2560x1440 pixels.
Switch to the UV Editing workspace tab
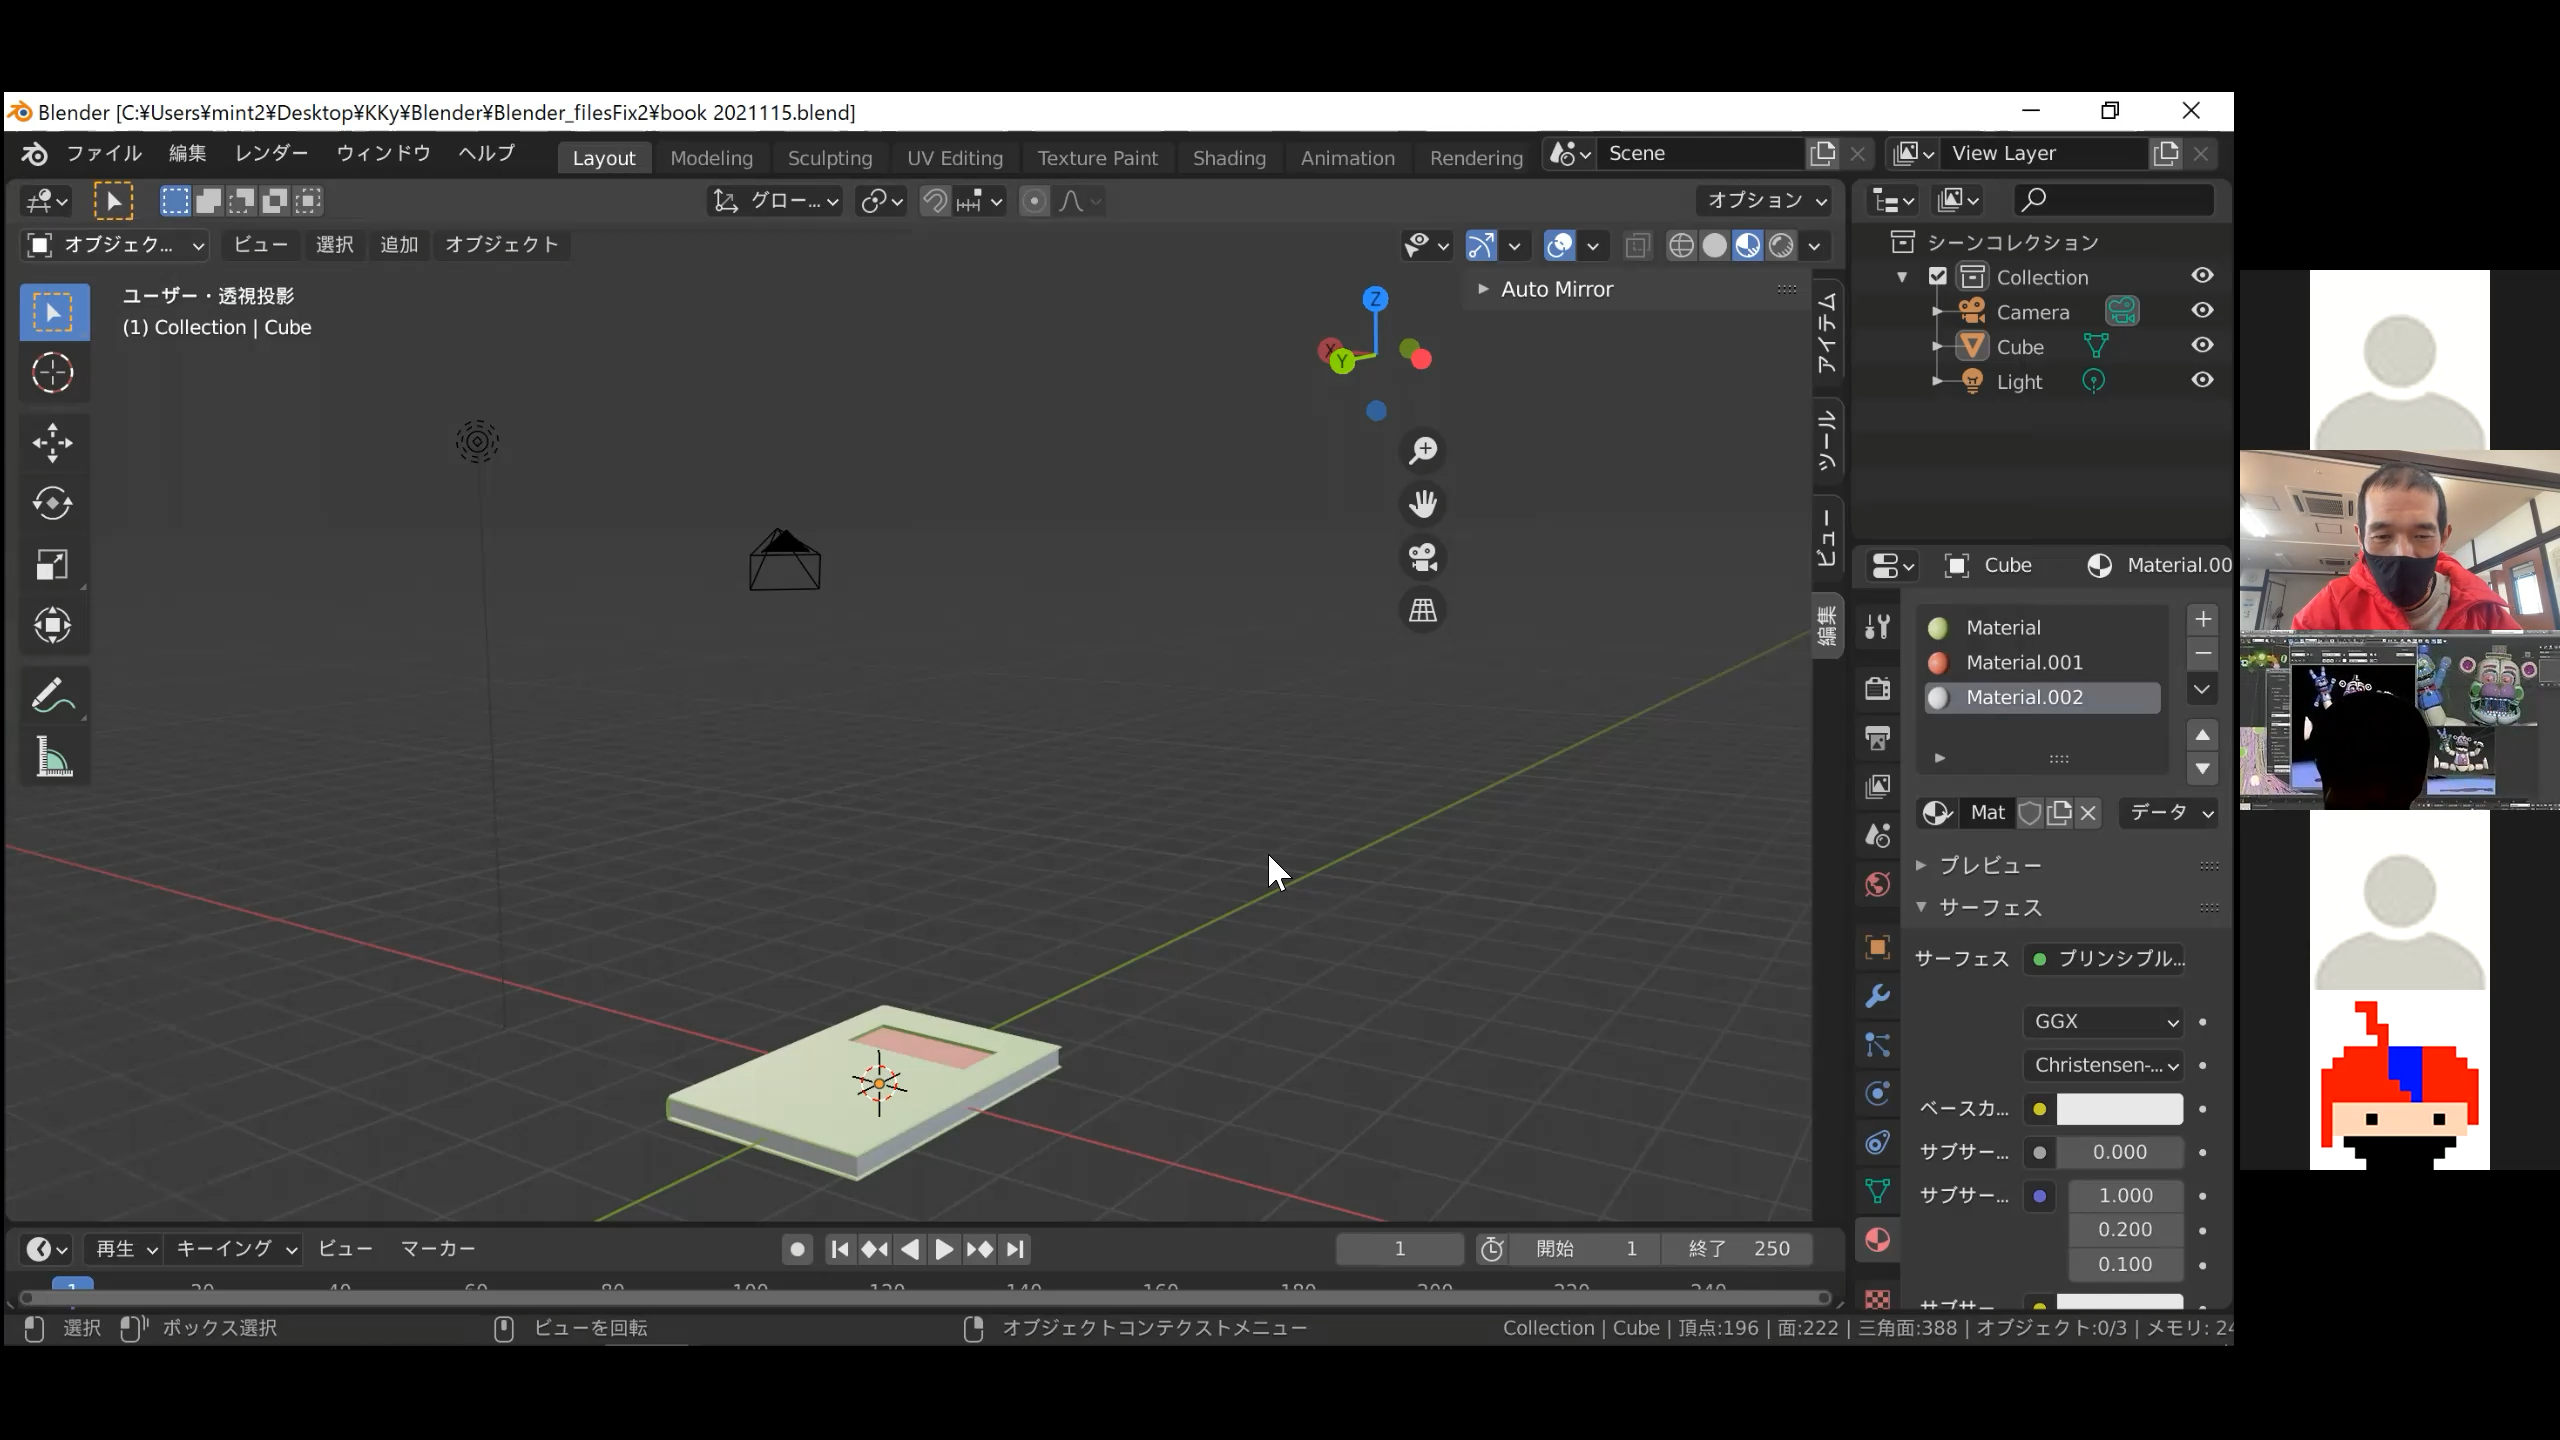(955, 158)
